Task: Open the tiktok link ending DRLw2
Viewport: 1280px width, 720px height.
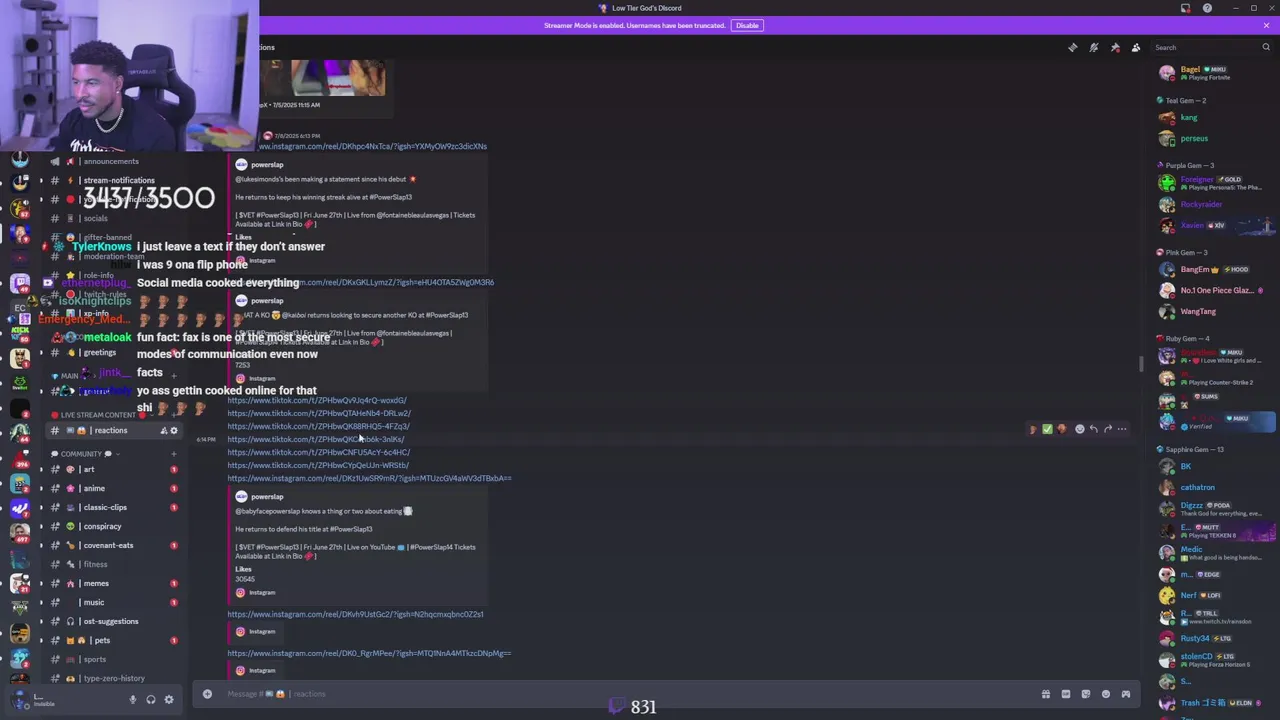Action: pyautogui.click(x=319, y=413)
